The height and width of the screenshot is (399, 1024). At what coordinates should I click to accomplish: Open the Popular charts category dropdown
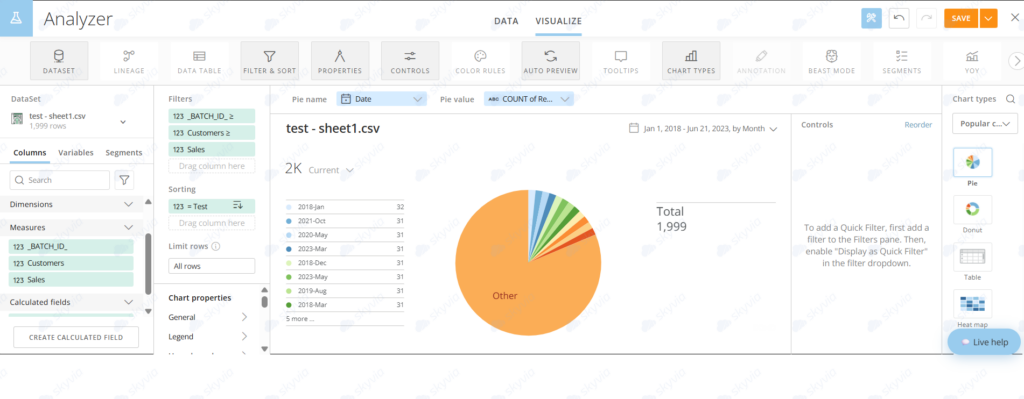click(985, 123)
